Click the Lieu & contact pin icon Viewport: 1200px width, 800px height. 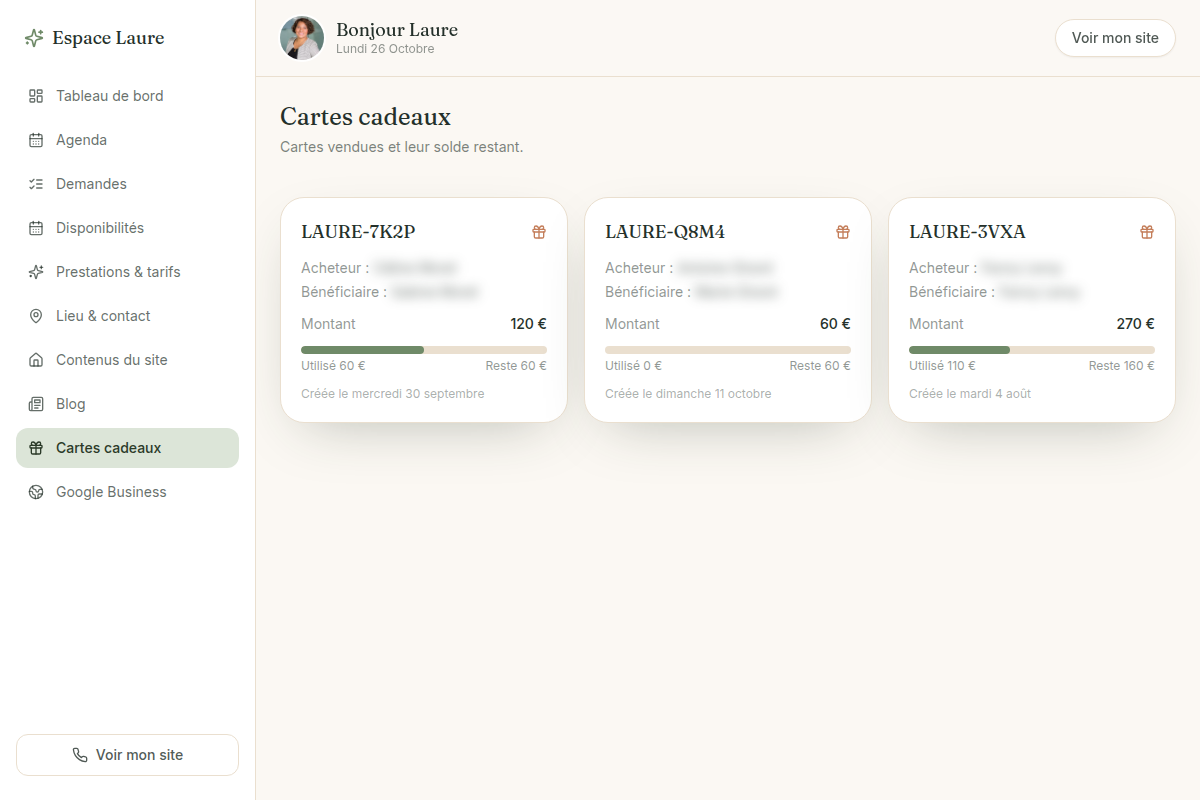point(36,316)
